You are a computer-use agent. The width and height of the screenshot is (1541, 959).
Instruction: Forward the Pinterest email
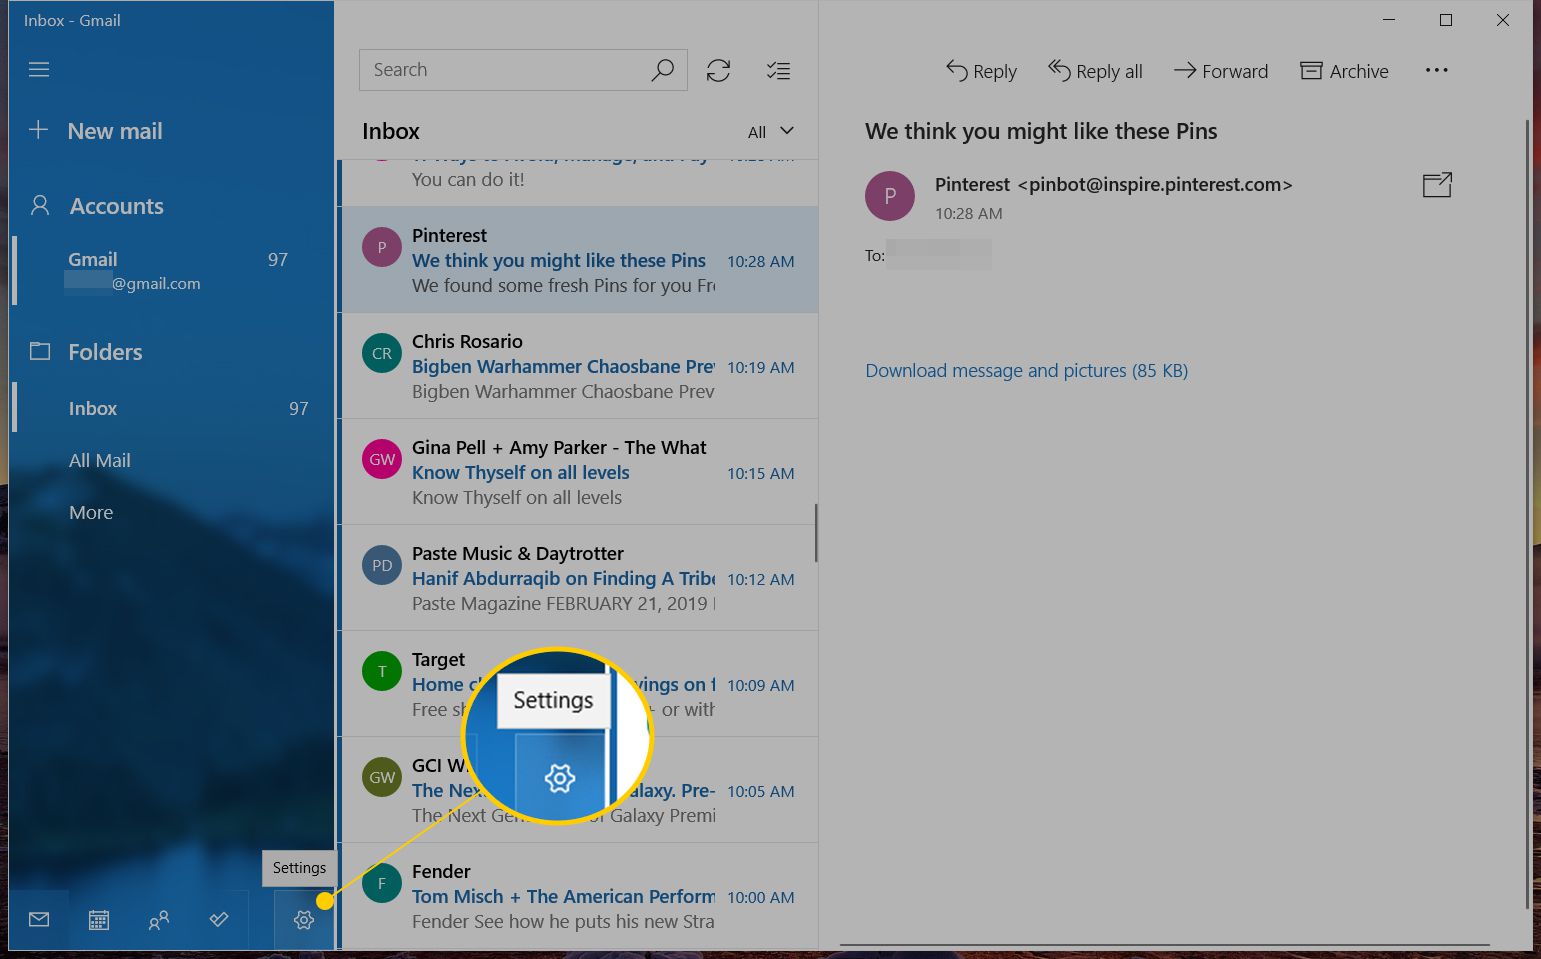coord(1221,71)
